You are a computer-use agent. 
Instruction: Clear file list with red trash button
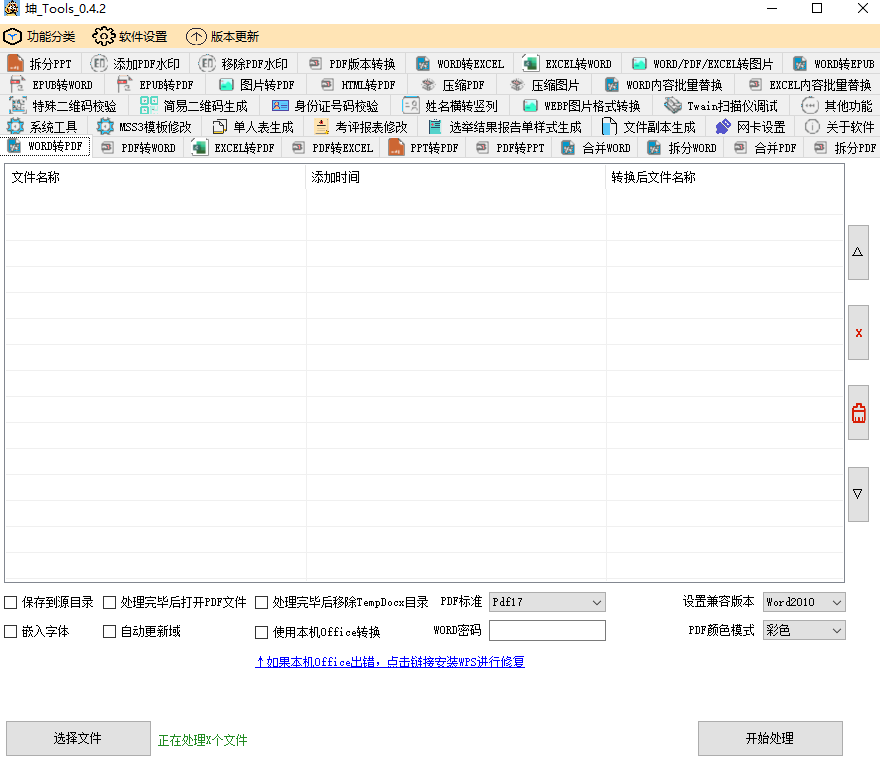point(858,412)
